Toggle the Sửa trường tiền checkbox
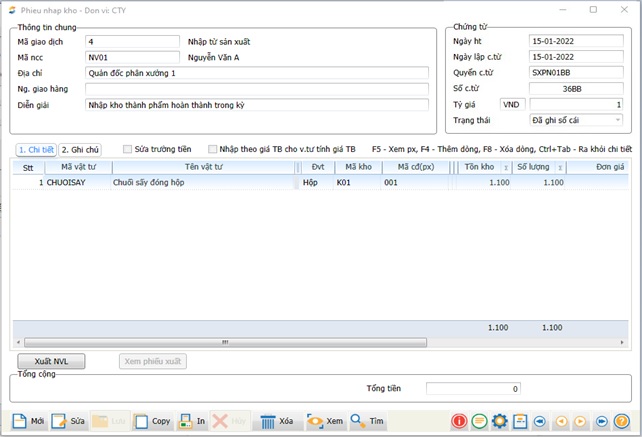This screenshot has height=437, width=642. coord(127,149)
